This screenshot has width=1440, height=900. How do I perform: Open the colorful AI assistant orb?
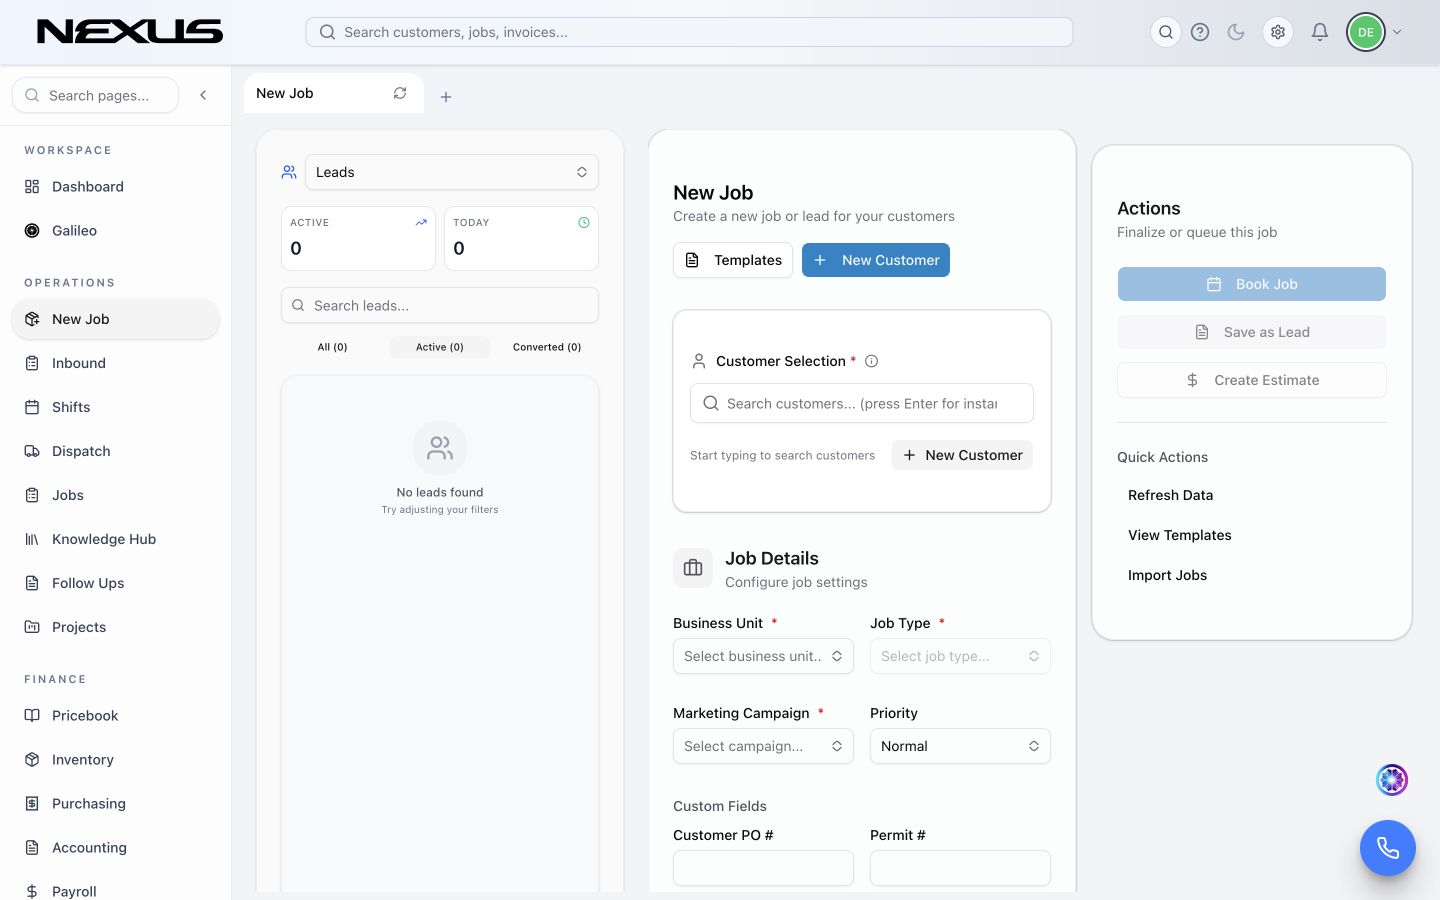(x=1392, y=779)
